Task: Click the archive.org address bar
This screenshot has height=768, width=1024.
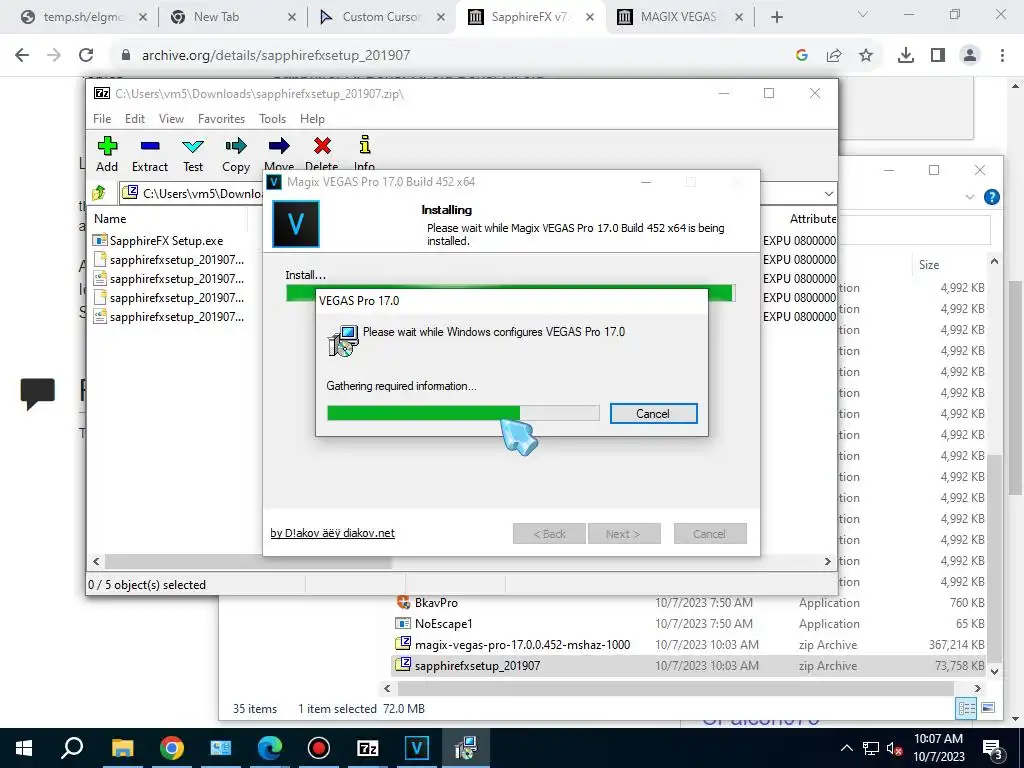Action: click(451, 55)
